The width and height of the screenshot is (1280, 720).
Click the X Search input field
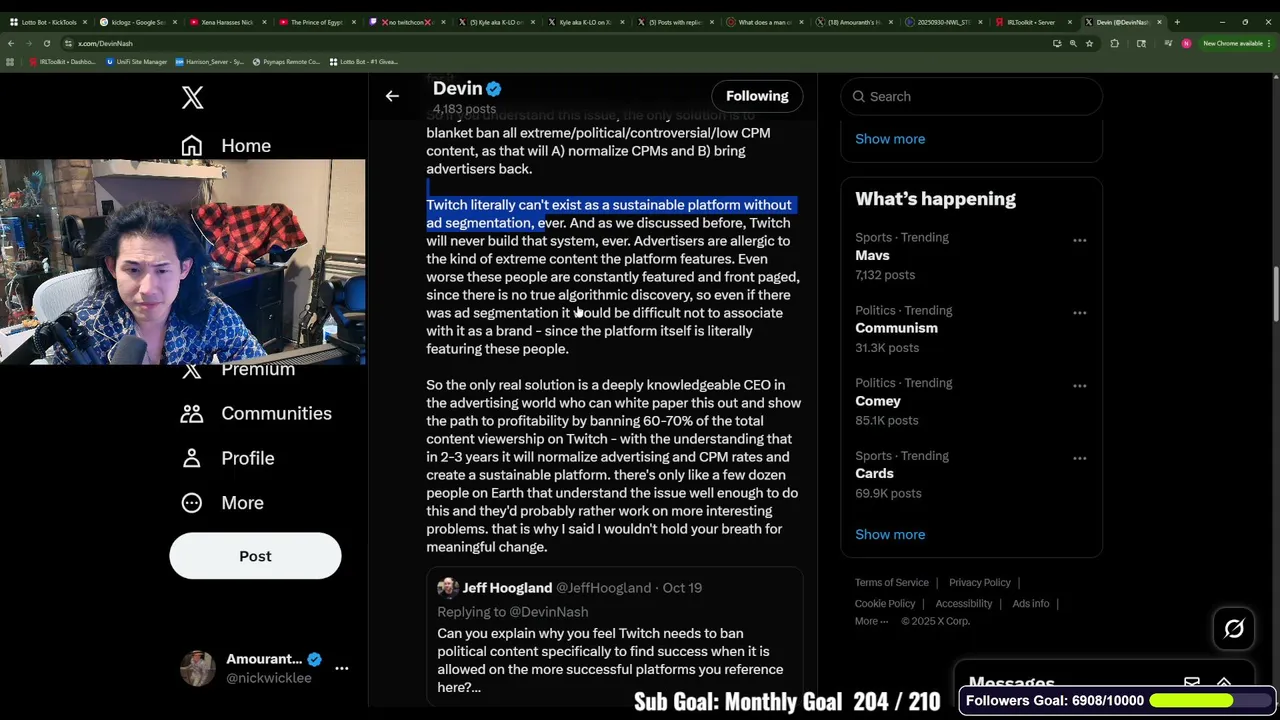click(971, 97)
